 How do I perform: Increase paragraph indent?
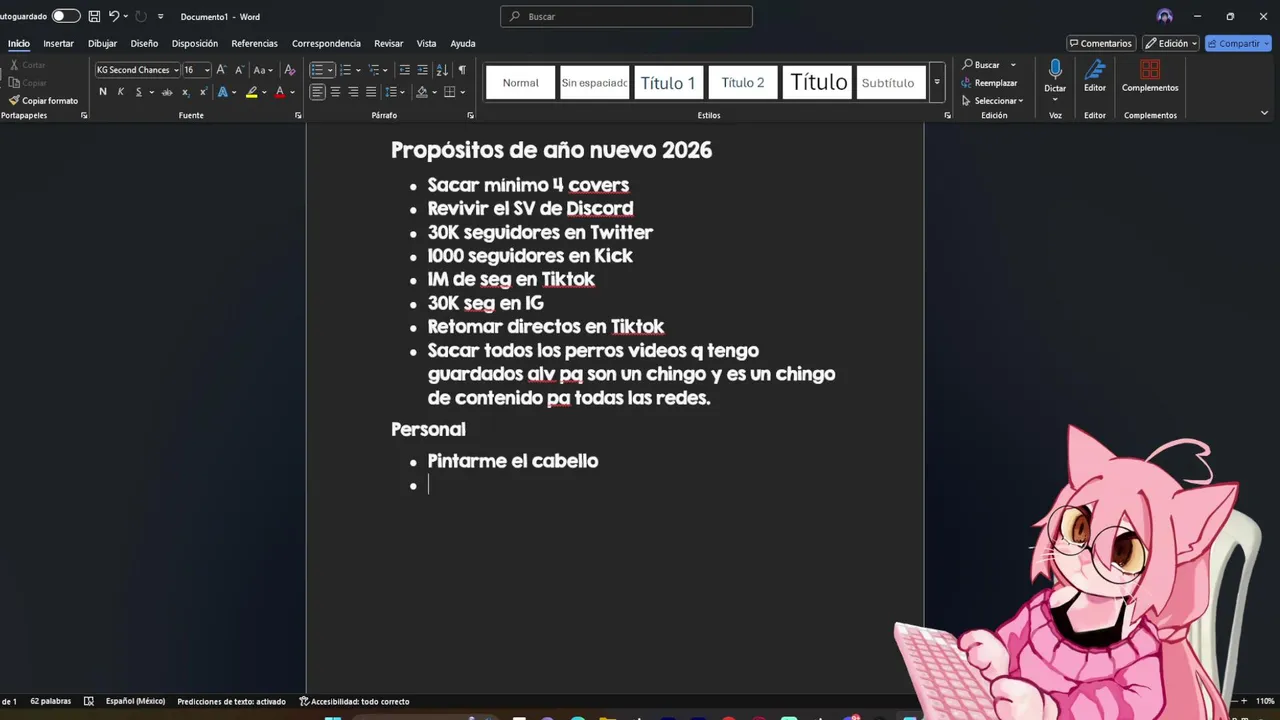[x=422, y=70]
